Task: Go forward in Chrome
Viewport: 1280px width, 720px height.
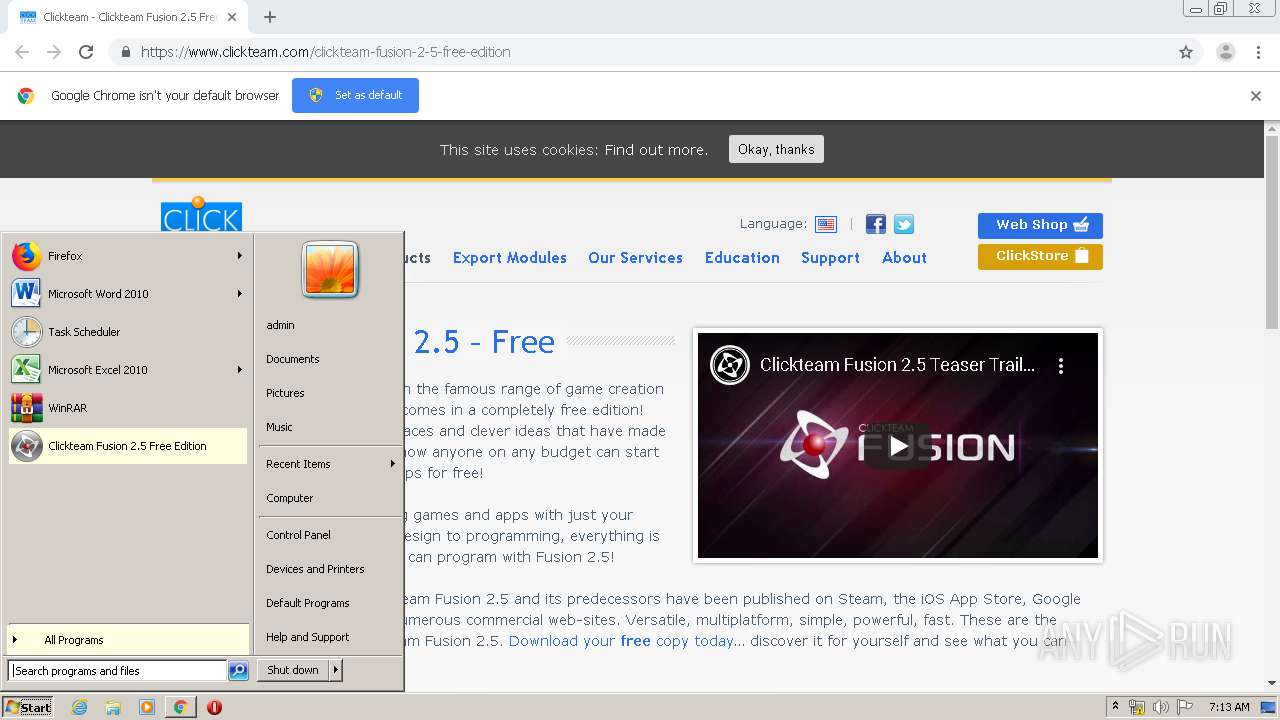Action: (54, 52)
